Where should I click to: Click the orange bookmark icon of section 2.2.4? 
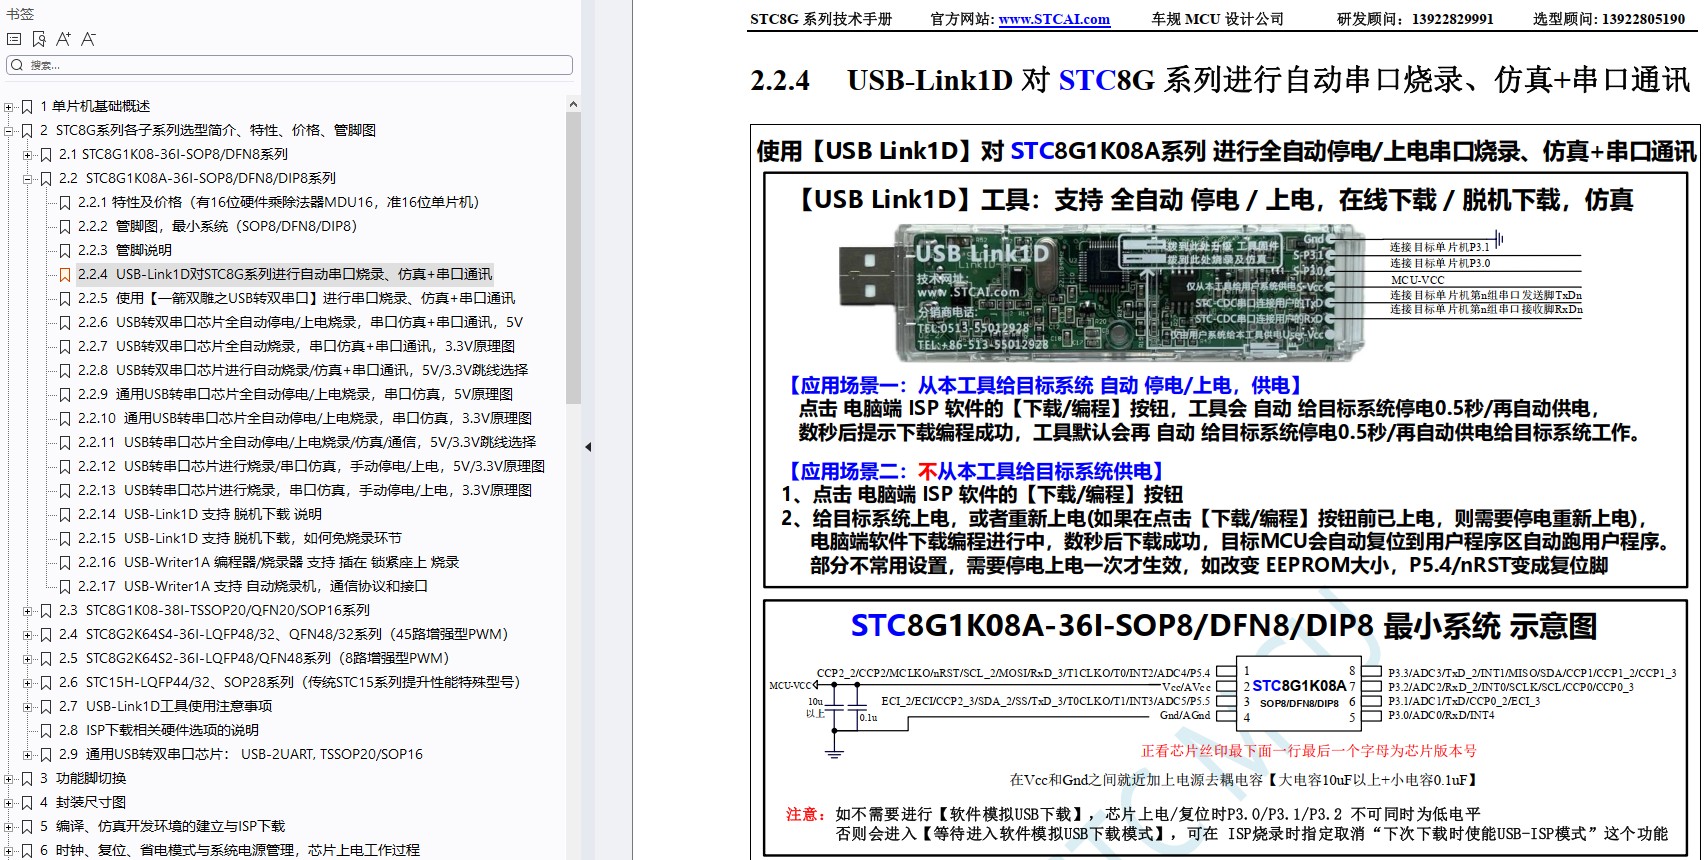pos(65,274)
